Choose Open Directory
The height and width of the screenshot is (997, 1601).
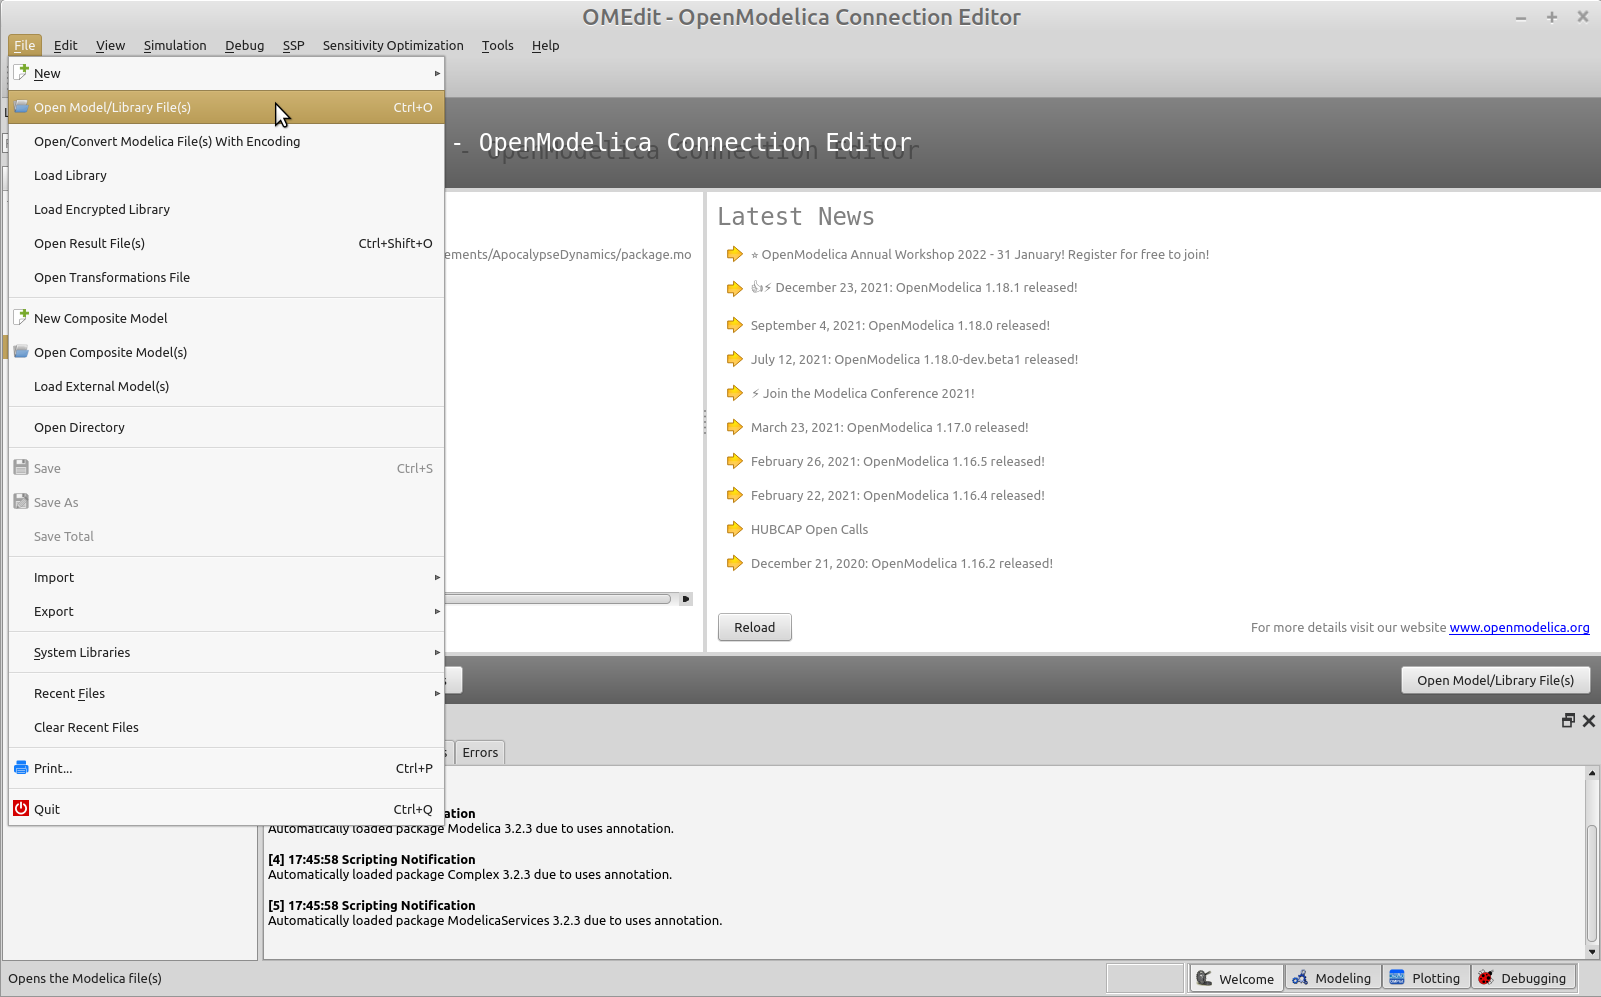pos(226,427)
